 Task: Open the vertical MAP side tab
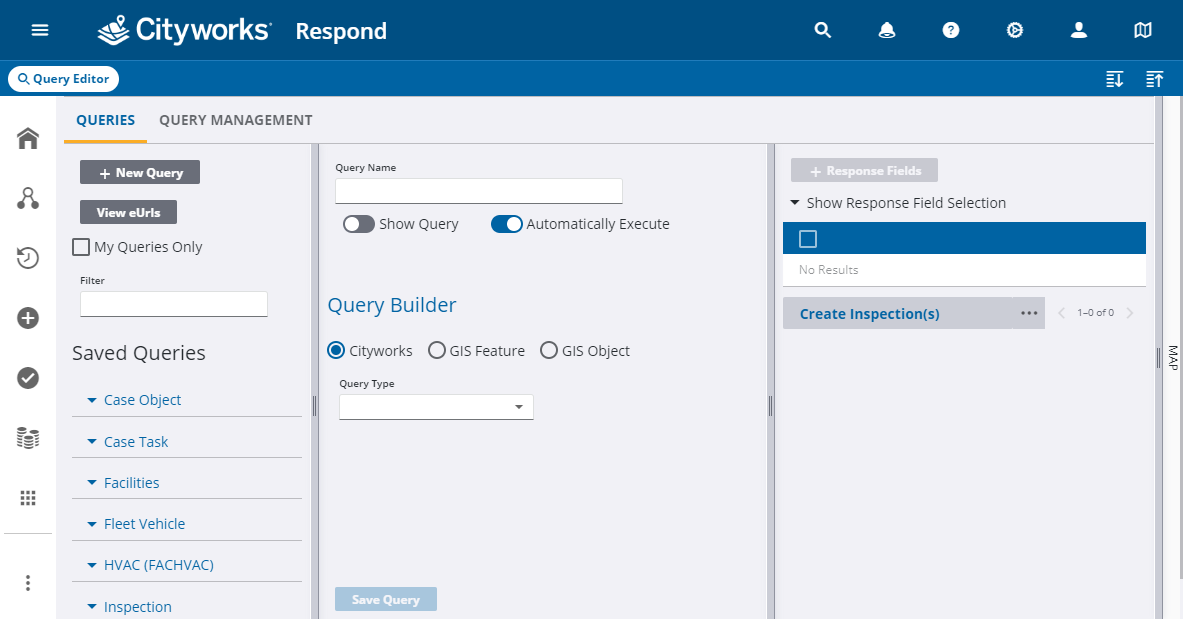[x=1173, y=357]
